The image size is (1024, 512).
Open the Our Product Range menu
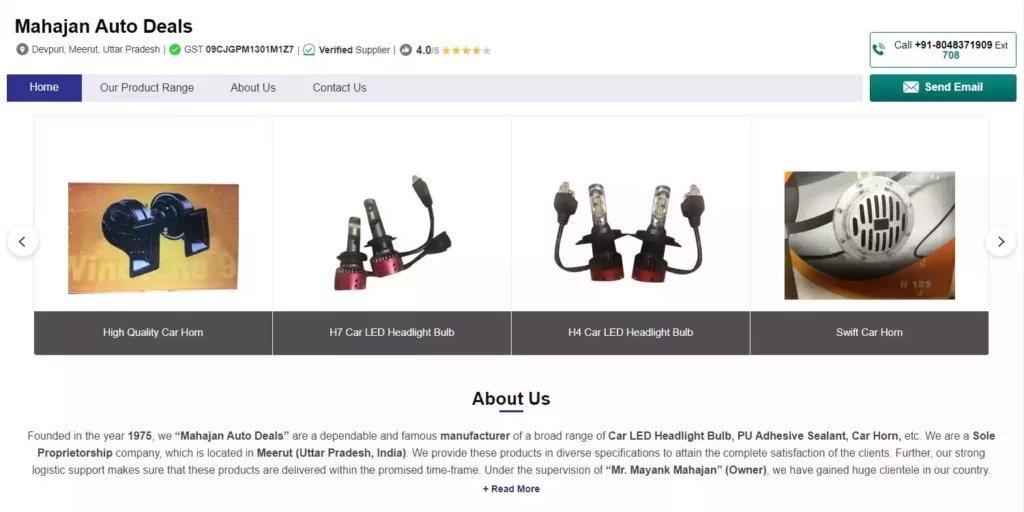pos(147,88)
